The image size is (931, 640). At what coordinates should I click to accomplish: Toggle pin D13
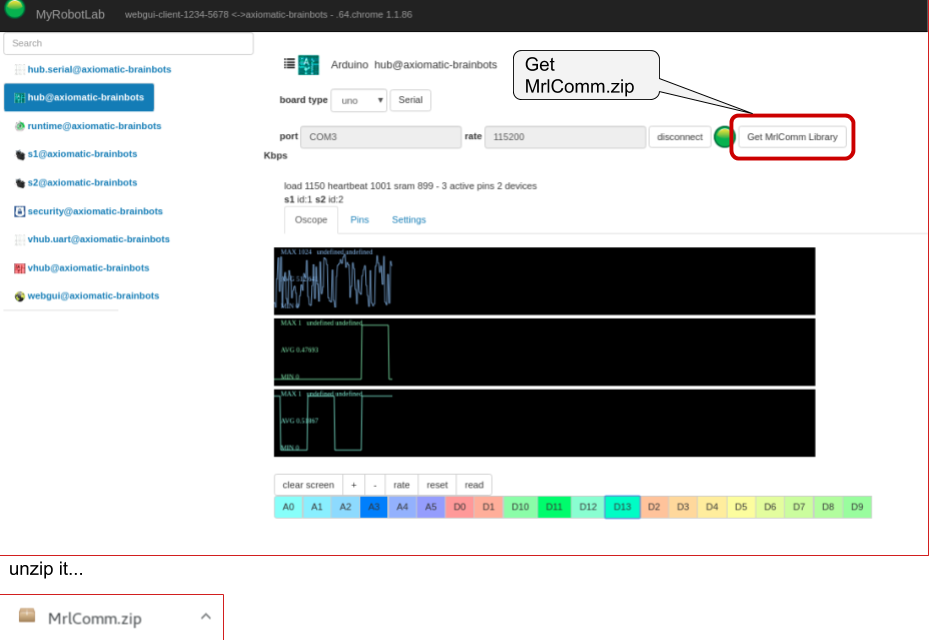623,507
